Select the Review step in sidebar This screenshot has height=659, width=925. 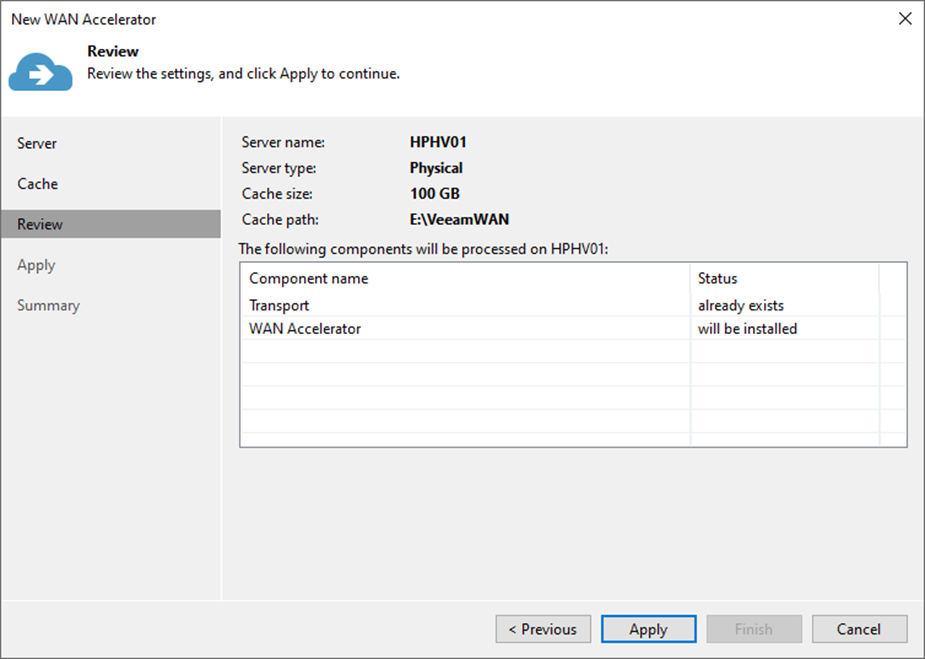(111, 224)
